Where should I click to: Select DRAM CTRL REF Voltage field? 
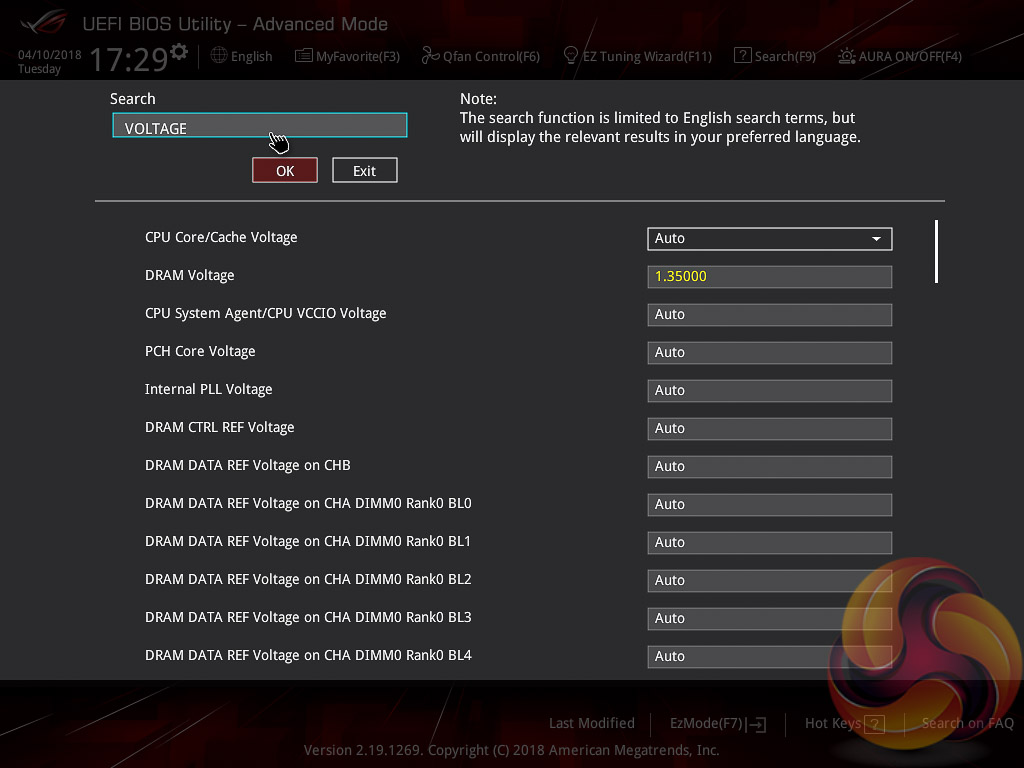point(769,428)
